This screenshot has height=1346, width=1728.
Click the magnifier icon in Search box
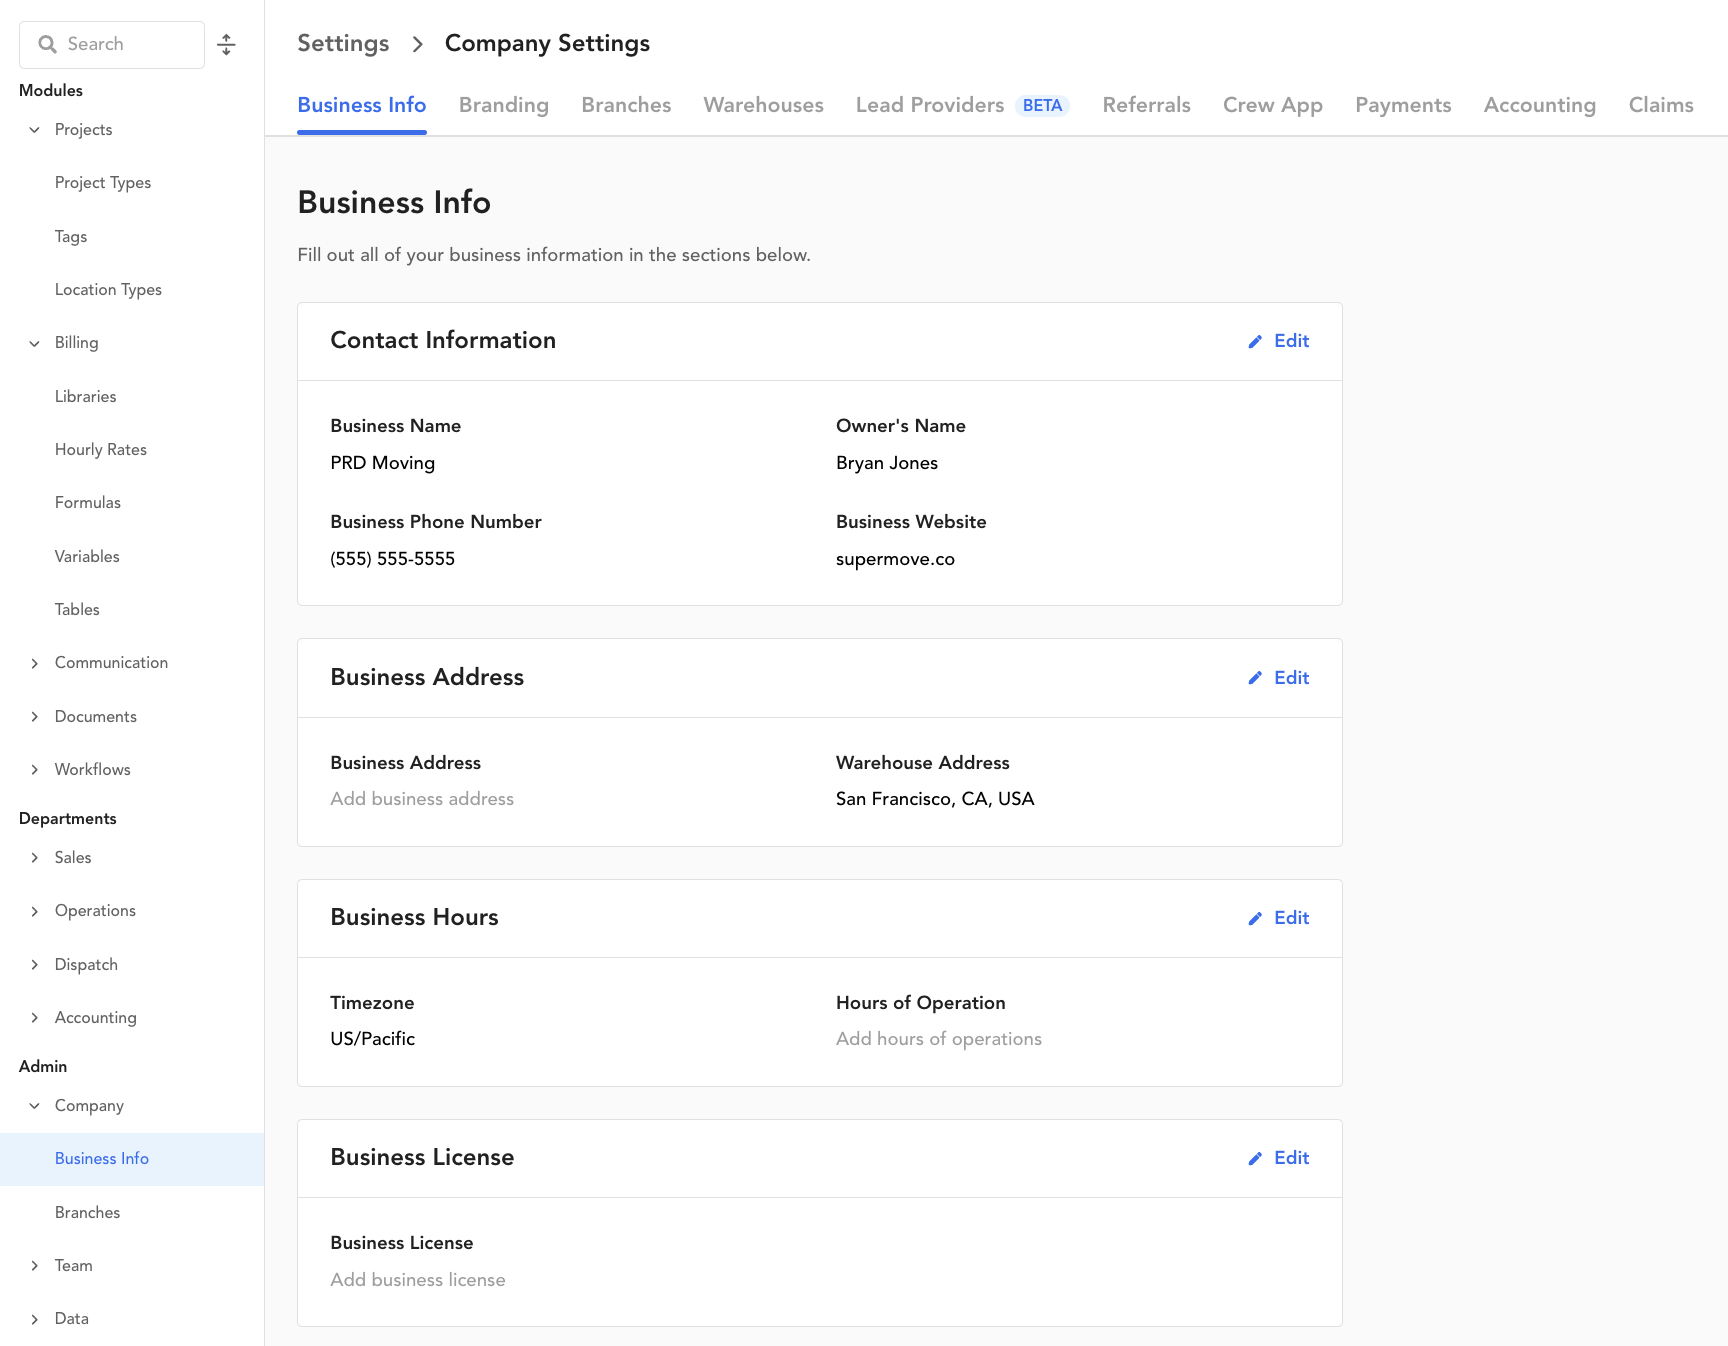click(x=47, y=45)
